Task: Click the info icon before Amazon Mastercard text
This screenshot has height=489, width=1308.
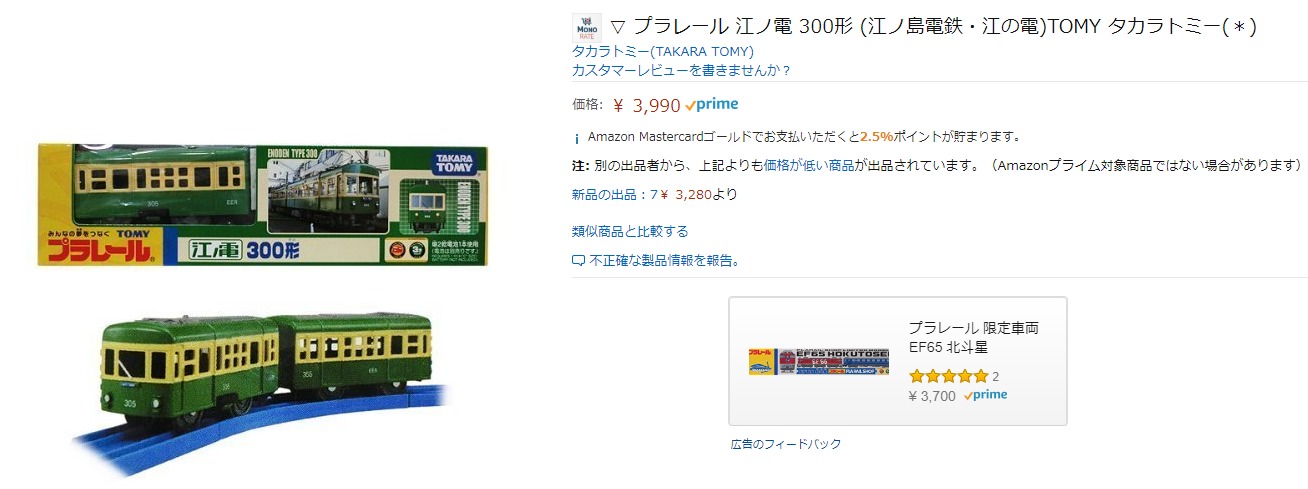Action: click(x=577, y=138)
